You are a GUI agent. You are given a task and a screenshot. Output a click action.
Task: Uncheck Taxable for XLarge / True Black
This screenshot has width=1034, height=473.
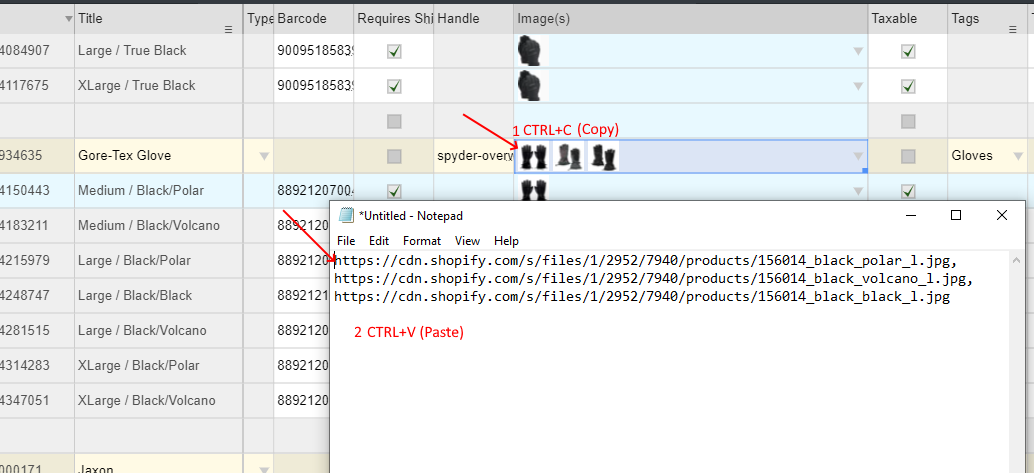click(908, 86)
